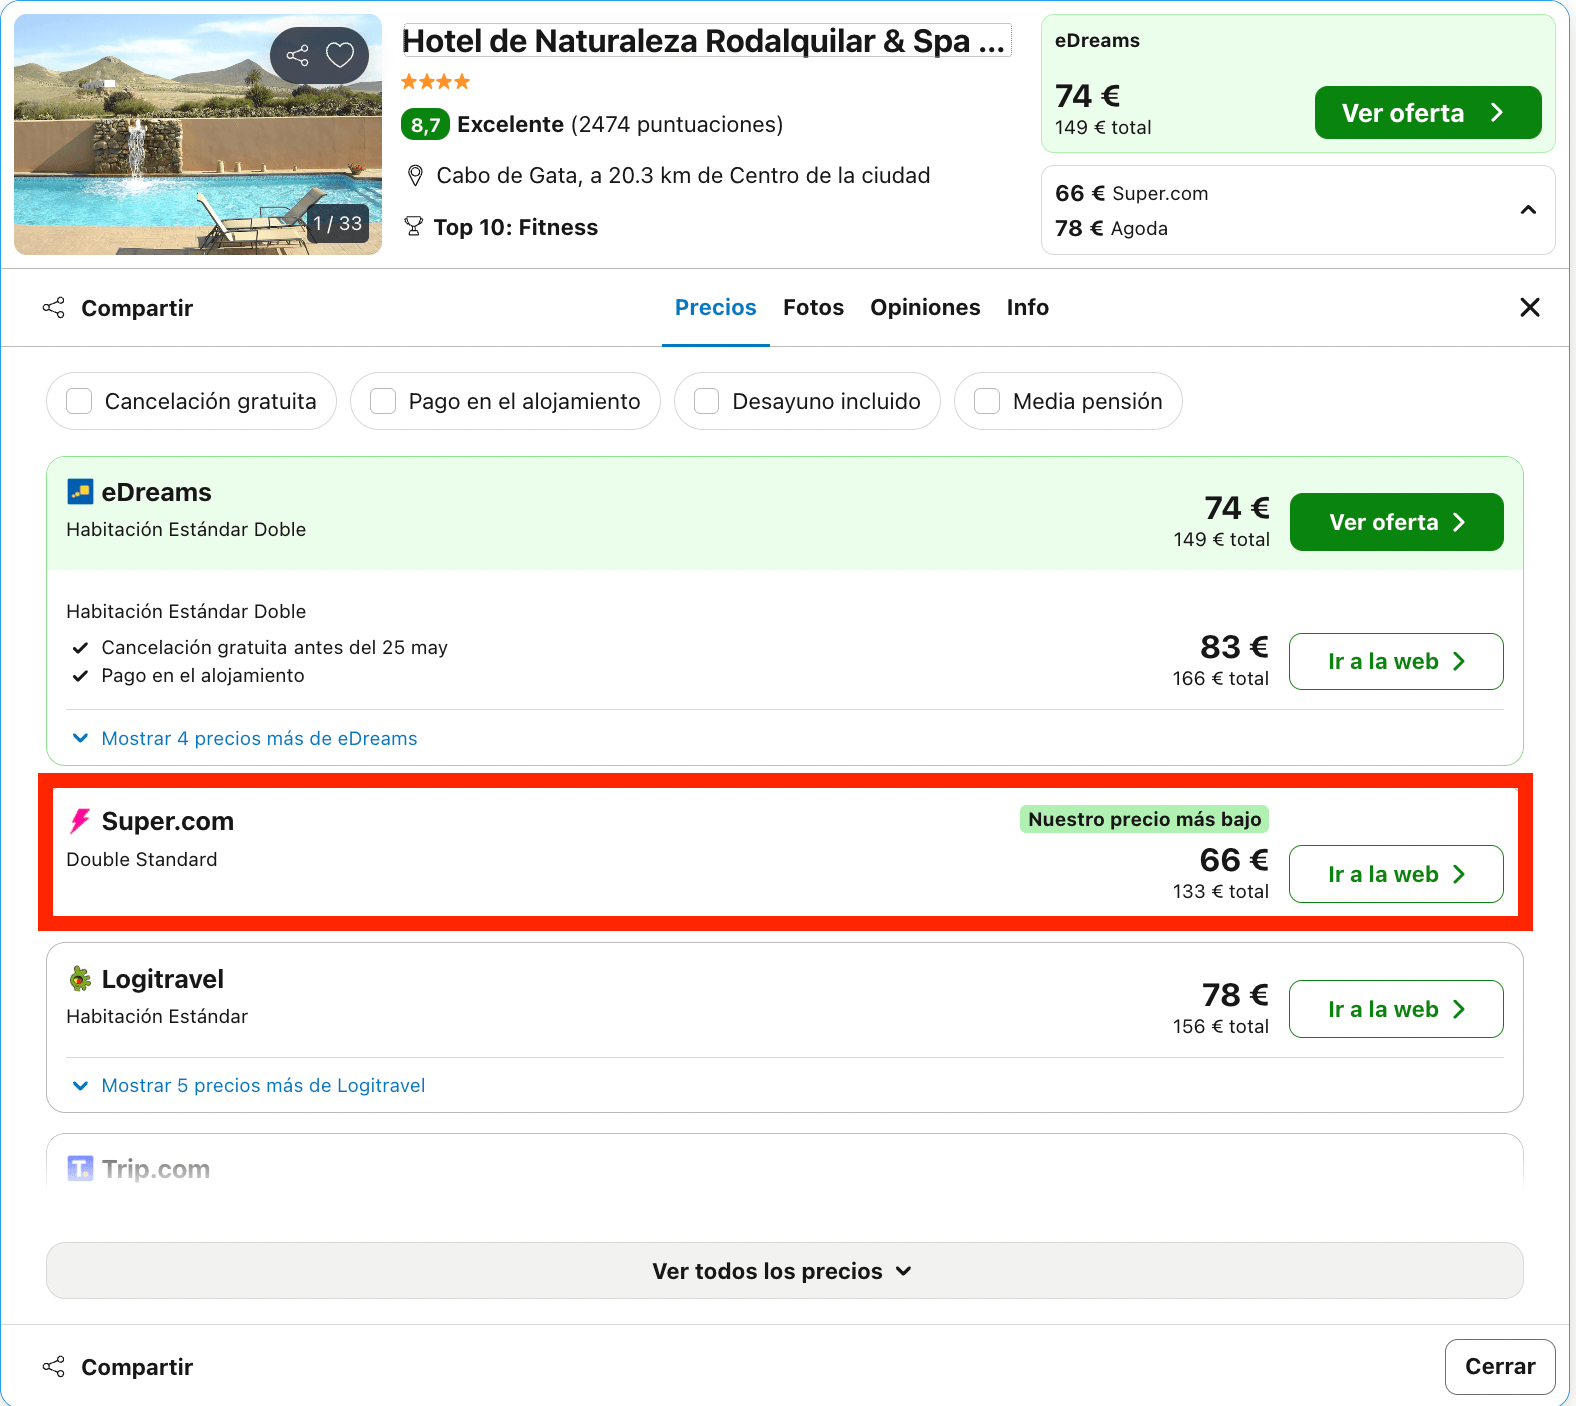Open the Info tab
The height and width of the screenshot is (1406, 1576).
click(1028, 308)
